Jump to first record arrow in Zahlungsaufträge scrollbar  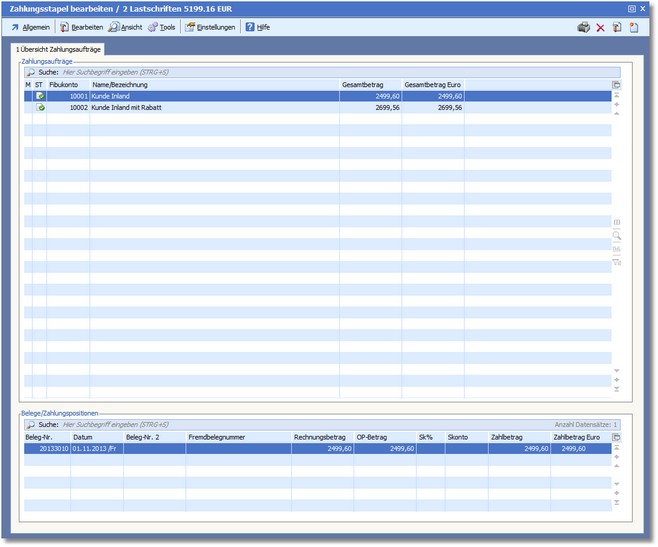[x=616, y=95]
